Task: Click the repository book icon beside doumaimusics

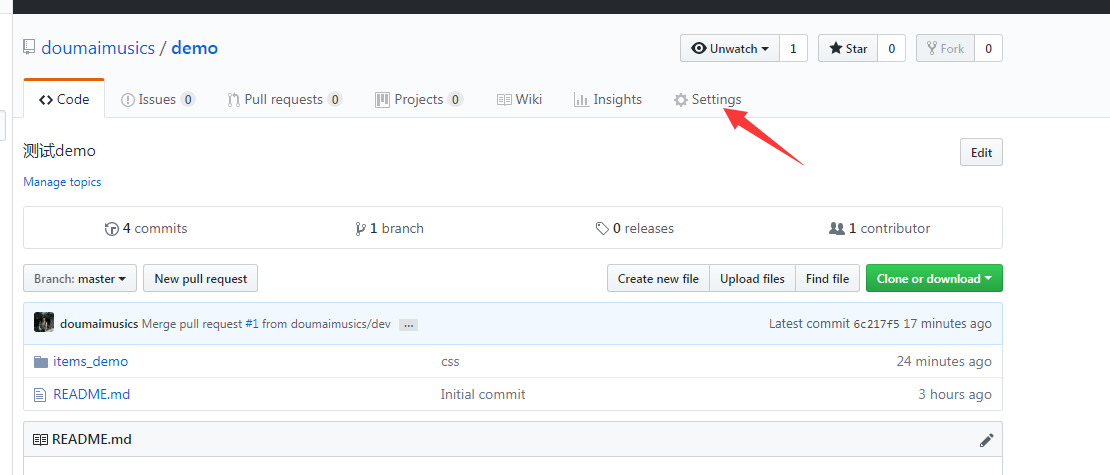Action: (x=29, y=48)
